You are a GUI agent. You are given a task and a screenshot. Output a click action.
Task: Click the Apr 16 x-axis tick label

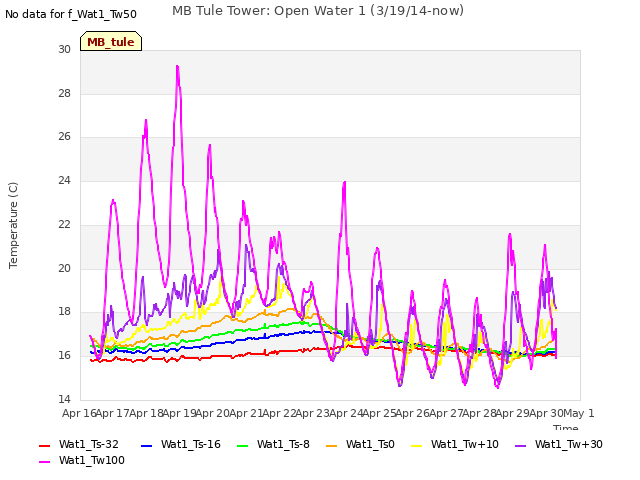pos(79,413)
